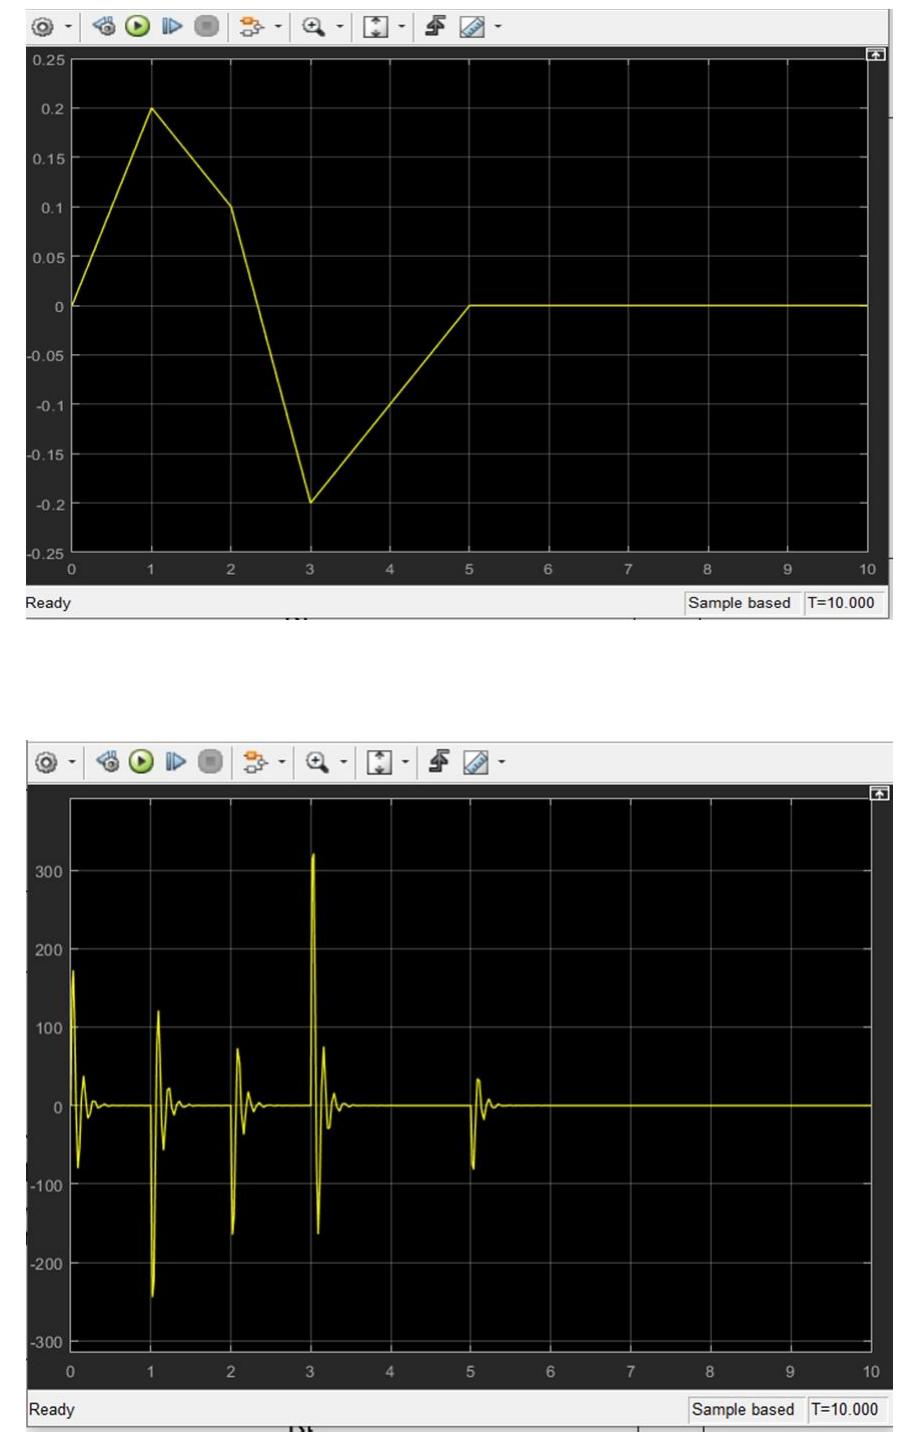Click Ready status text in lower scope
The image size is (913, 1433).
[x=51, y=1409]
